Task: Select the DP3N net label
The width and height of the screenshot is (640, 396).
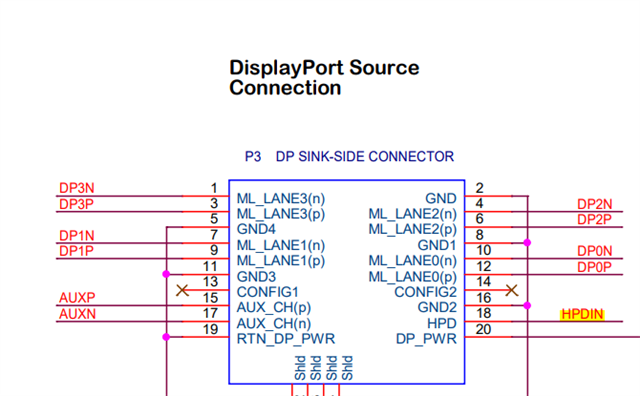Action: [x=77, y=188]
